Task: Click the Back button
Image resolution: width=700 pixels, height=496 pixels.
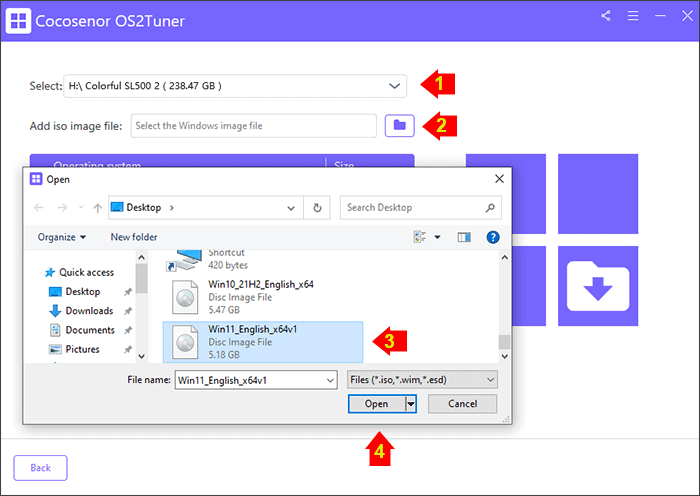Action: [40, 468]
